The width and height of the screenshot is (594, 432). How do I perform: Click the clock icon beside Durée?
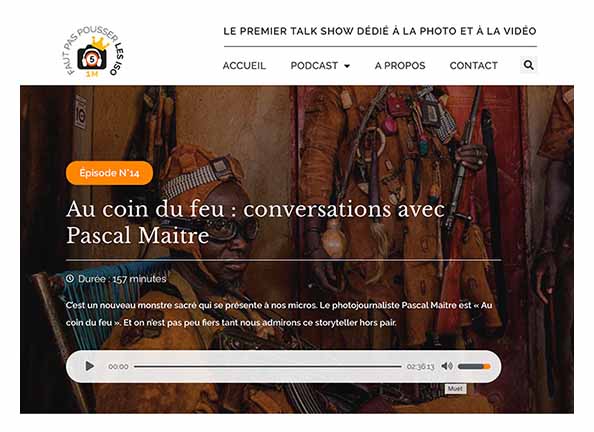[x=70, y=279]
